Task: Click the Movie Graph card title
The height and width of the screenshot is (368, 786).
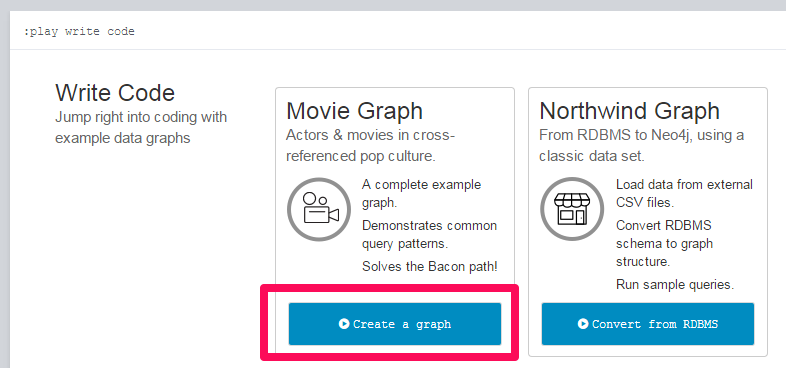Action: 354,111
